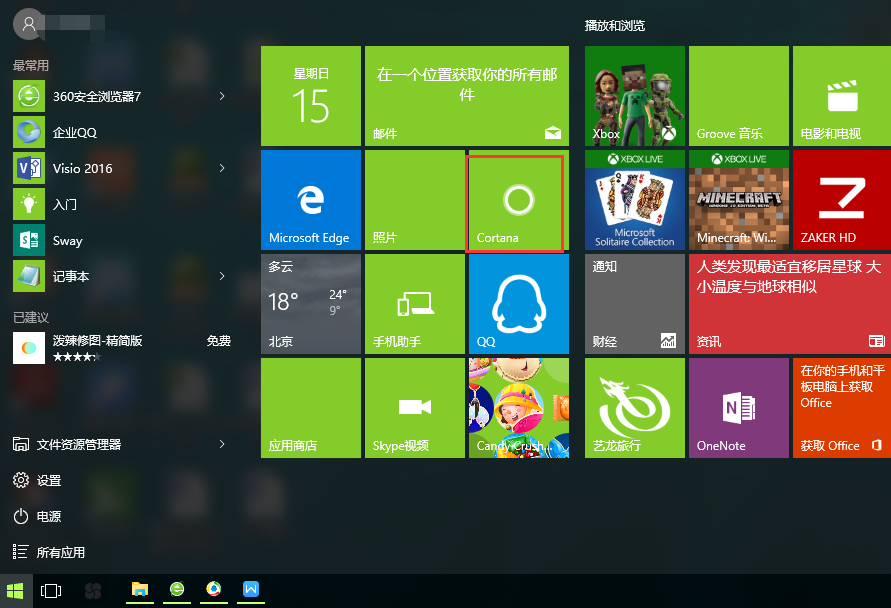Open the File Explorer folder icon in the taskbar
The image size is (891, 608).
[x=140, y=590]
